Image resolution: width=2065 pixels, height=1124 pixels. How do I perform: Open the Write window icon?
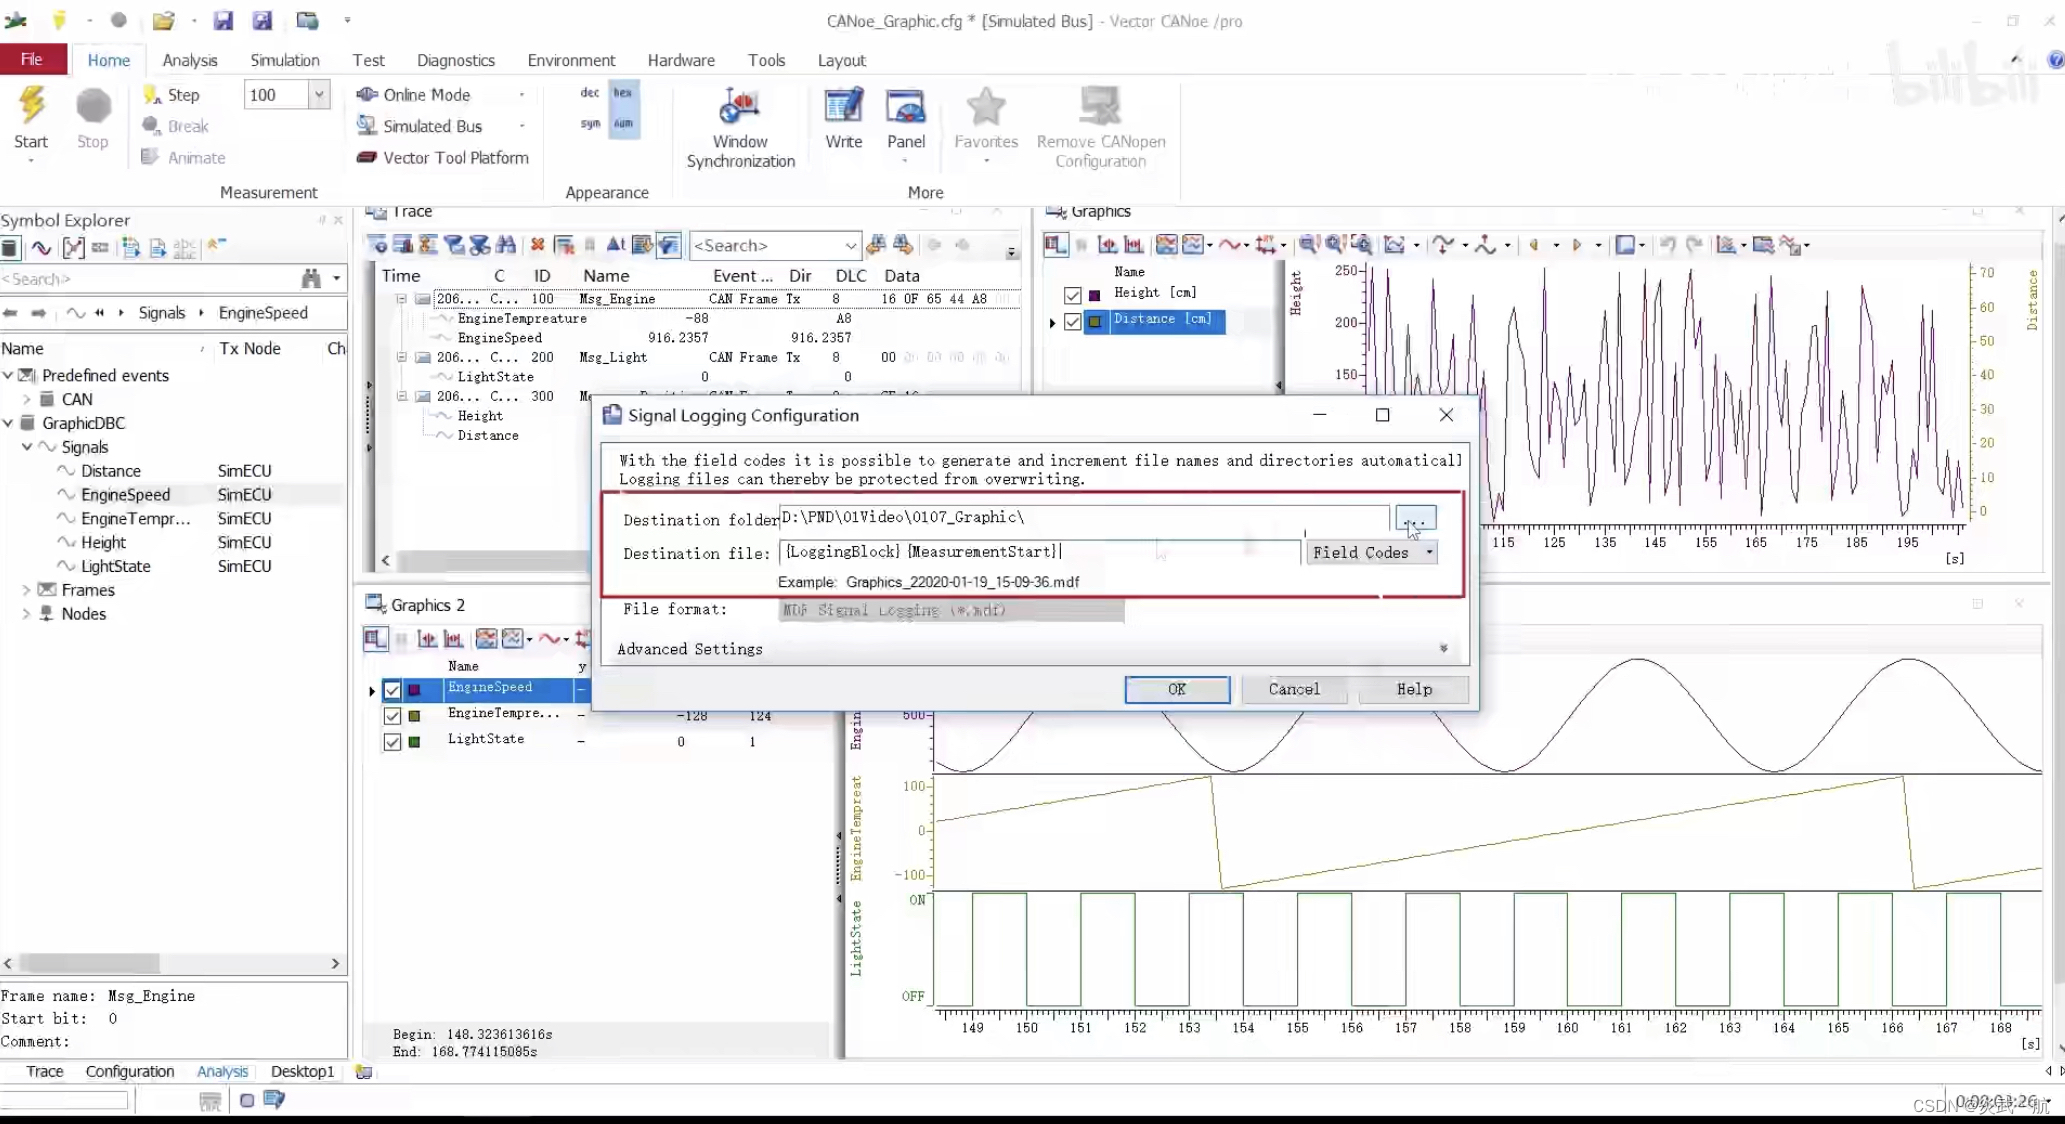click(843, 107)
